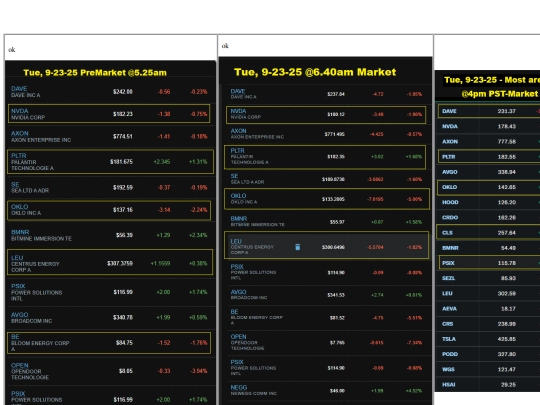Viewport: 540px width, 405px height.
Task: Select OKLO price $137.16 in PreMarket list
Action: click(123, 210)
